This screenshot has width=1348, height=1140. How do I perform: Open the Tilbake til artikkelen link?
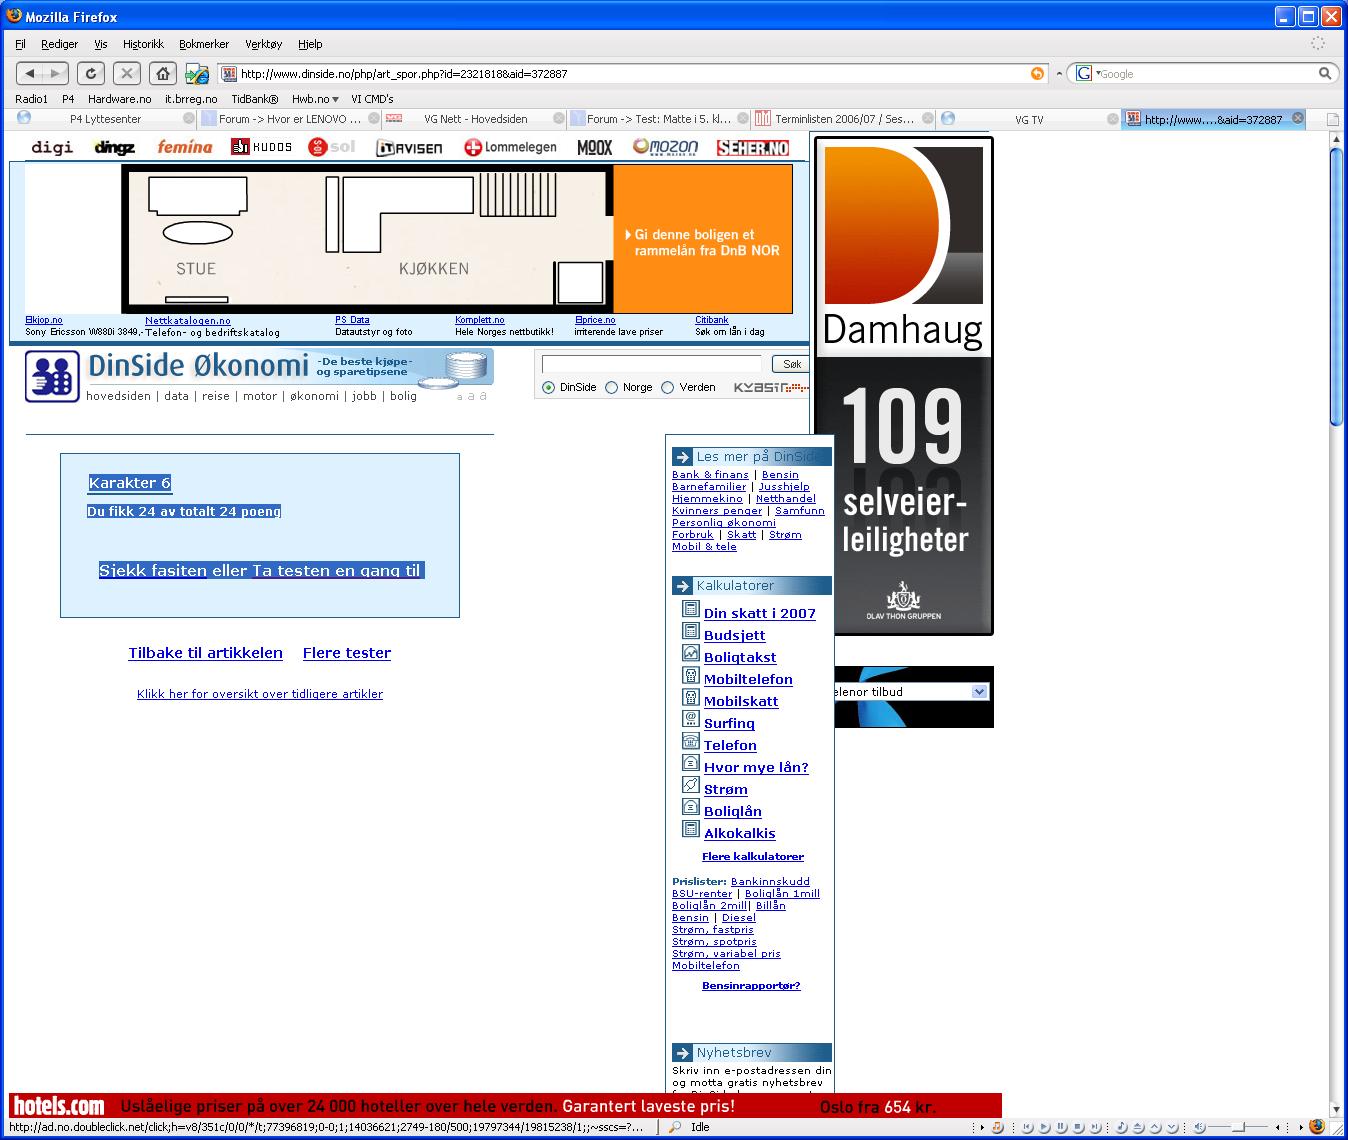click(x=205, y=653)
